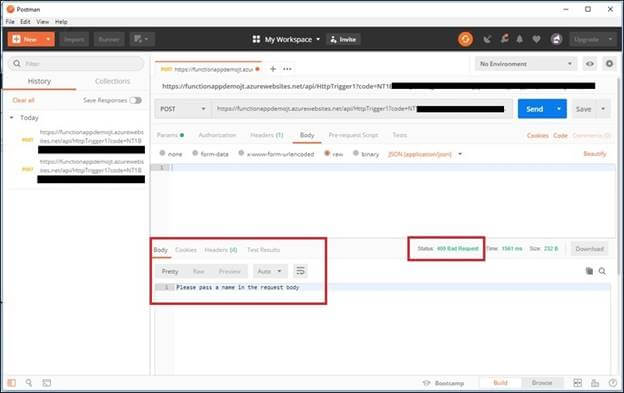
Task: Select the raw body radio
Action: (327, 153)
